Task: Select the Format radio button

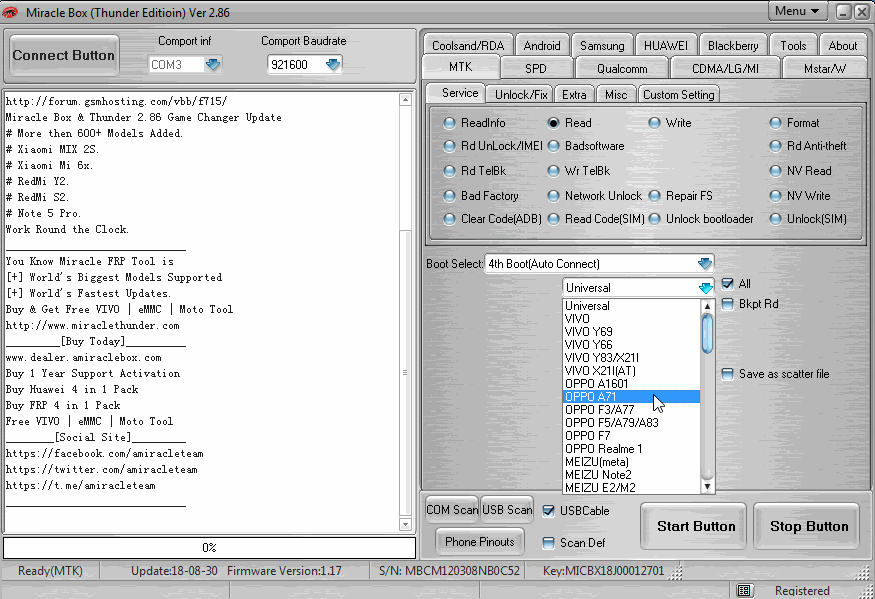Action: tap(775, 123)
